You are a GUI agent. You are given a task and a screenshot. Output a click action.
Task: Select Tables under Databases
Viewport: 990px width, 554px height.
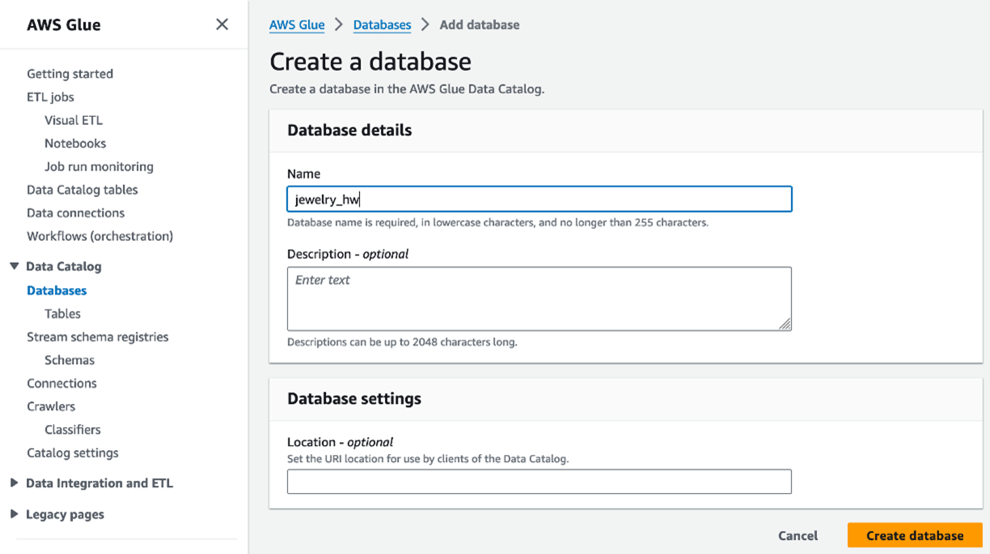[x=62, y=314]
